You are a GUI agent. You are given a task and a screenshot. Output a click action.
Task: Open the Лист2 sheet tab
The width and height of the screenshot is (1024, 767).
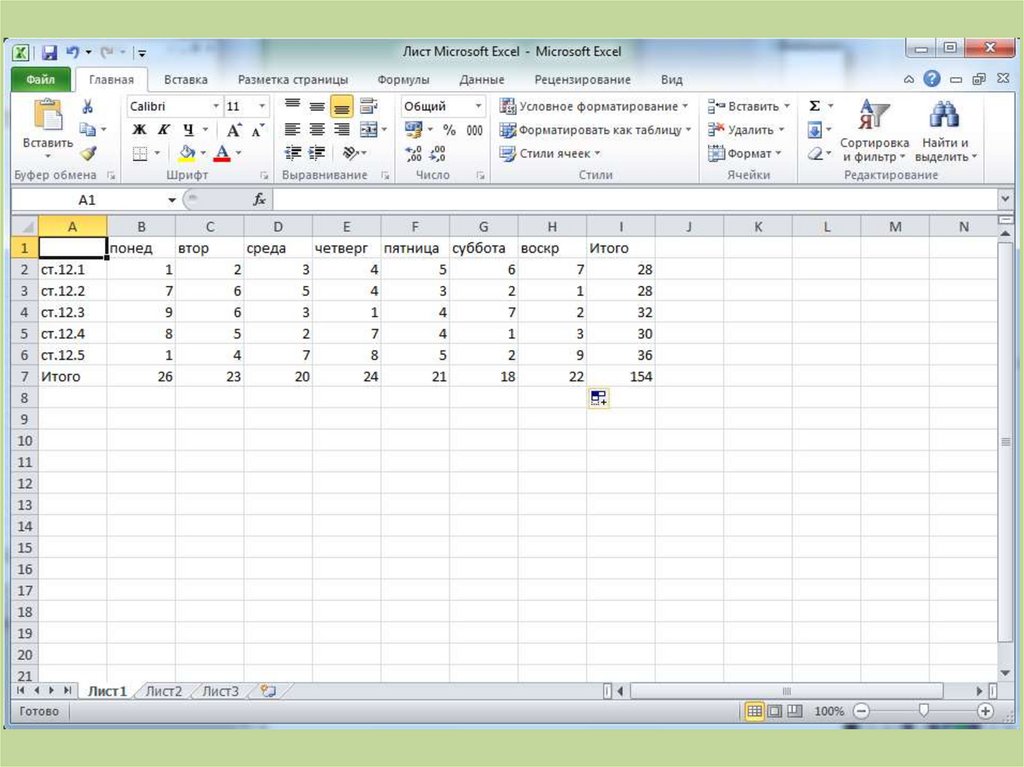[164, 691]
